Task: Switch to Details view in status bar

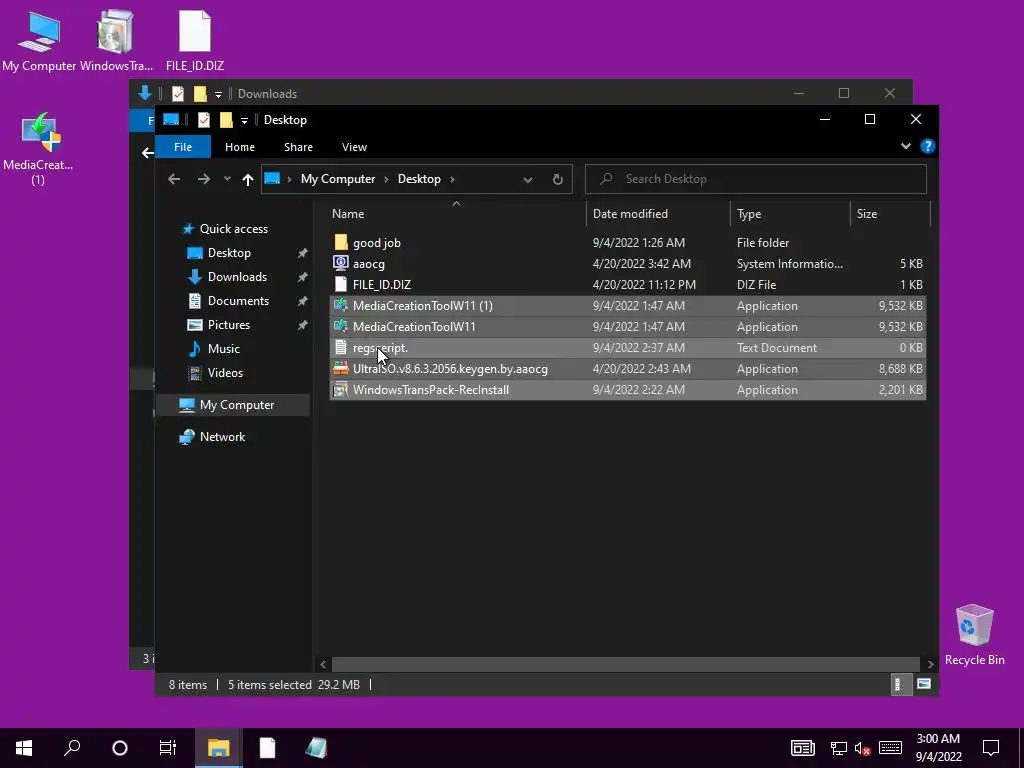Action: coord(901,684)
